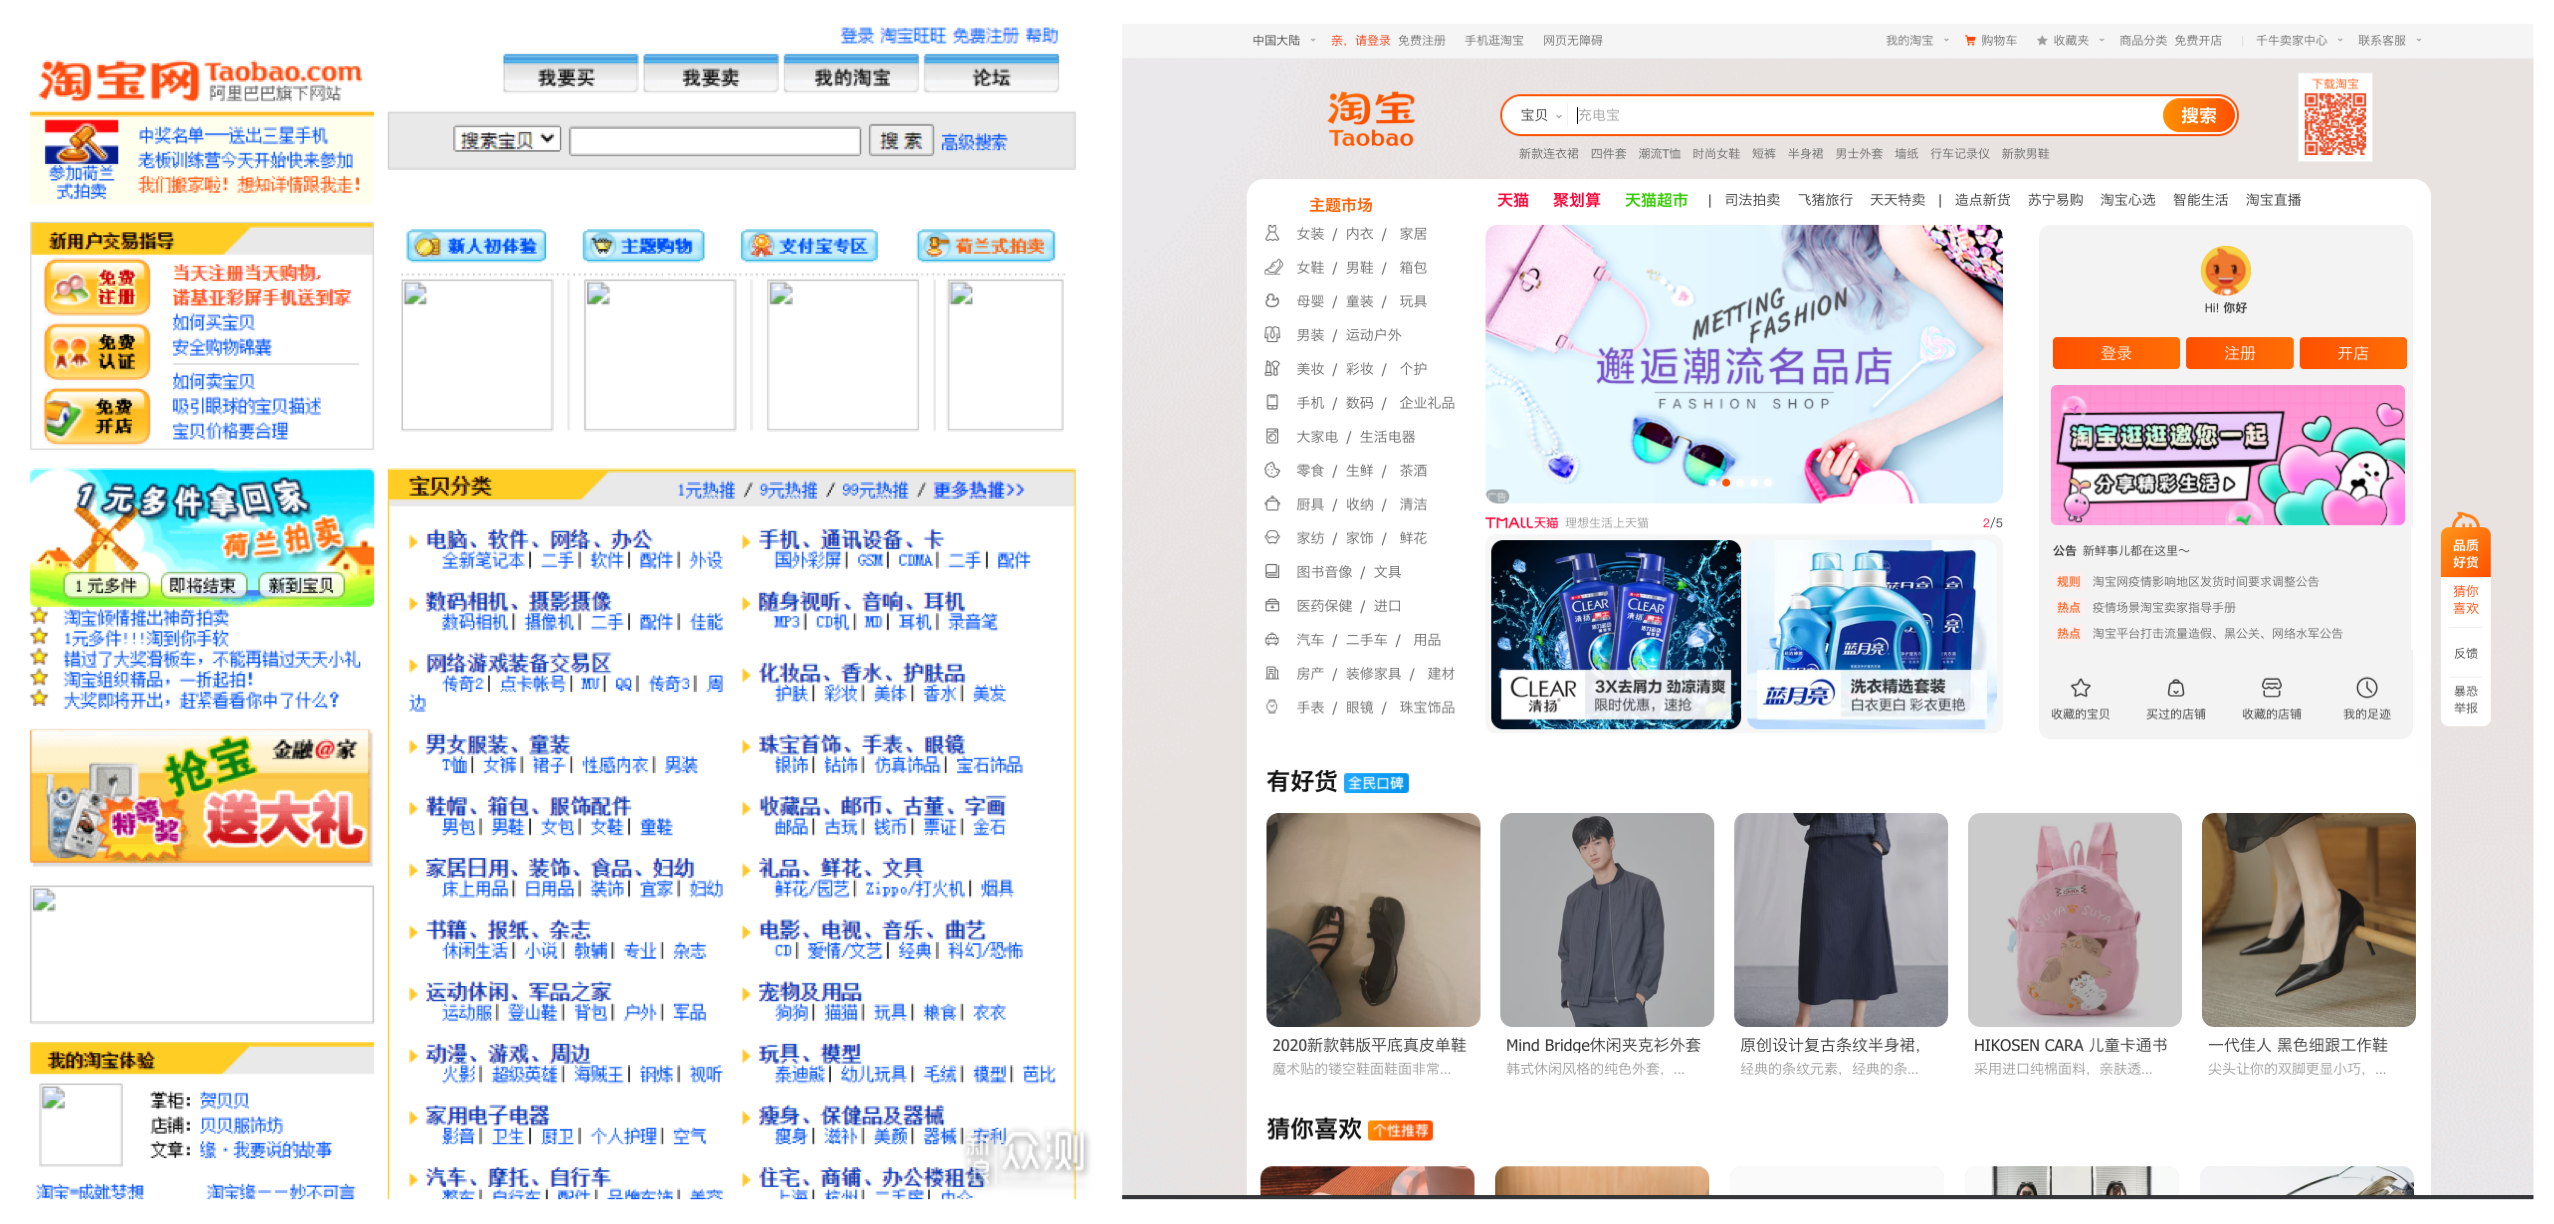
Task: Click the 淘宝逛逛邀您一起 pink banner
Action: click(2227, 455)
